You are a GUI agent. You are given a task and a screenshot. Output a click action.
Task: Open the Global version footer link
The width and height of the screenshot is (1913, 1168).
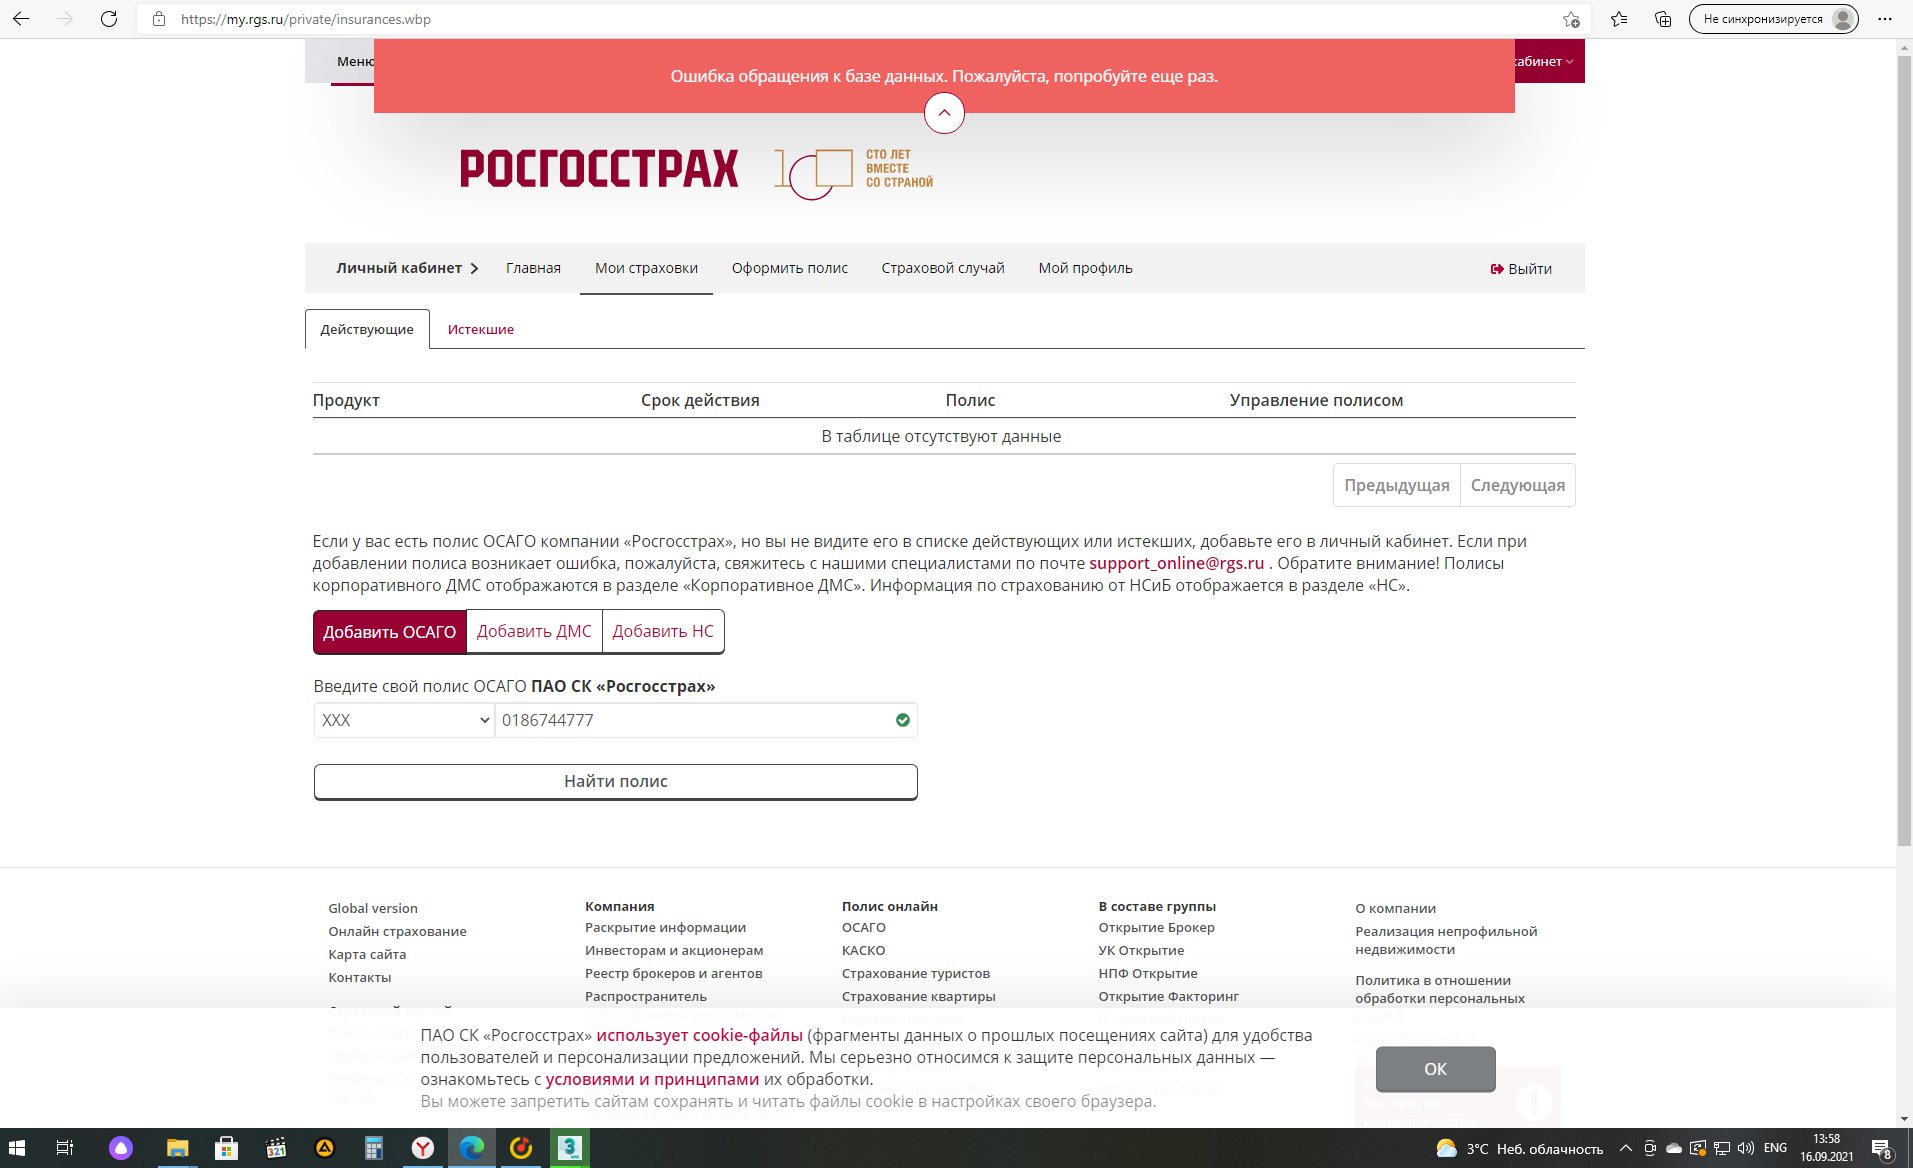coord(373,908)
